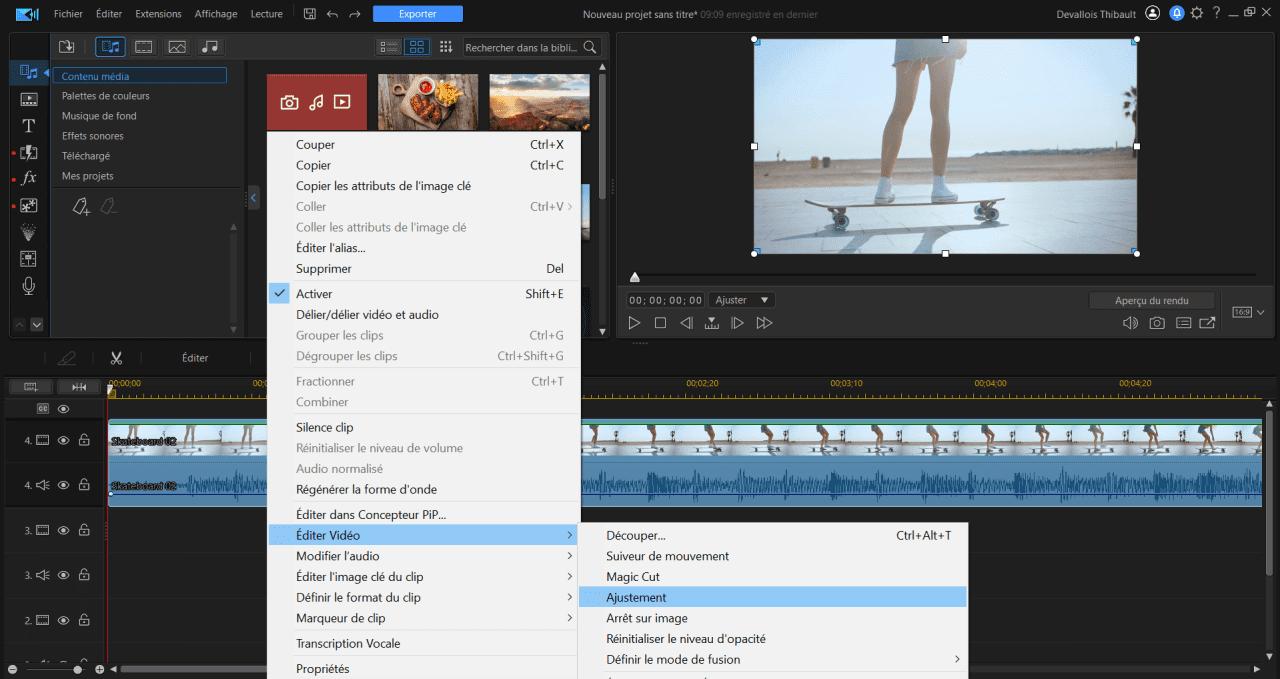Open the split tool scissors icon
1280x679 pixels.
coord(116,357)
